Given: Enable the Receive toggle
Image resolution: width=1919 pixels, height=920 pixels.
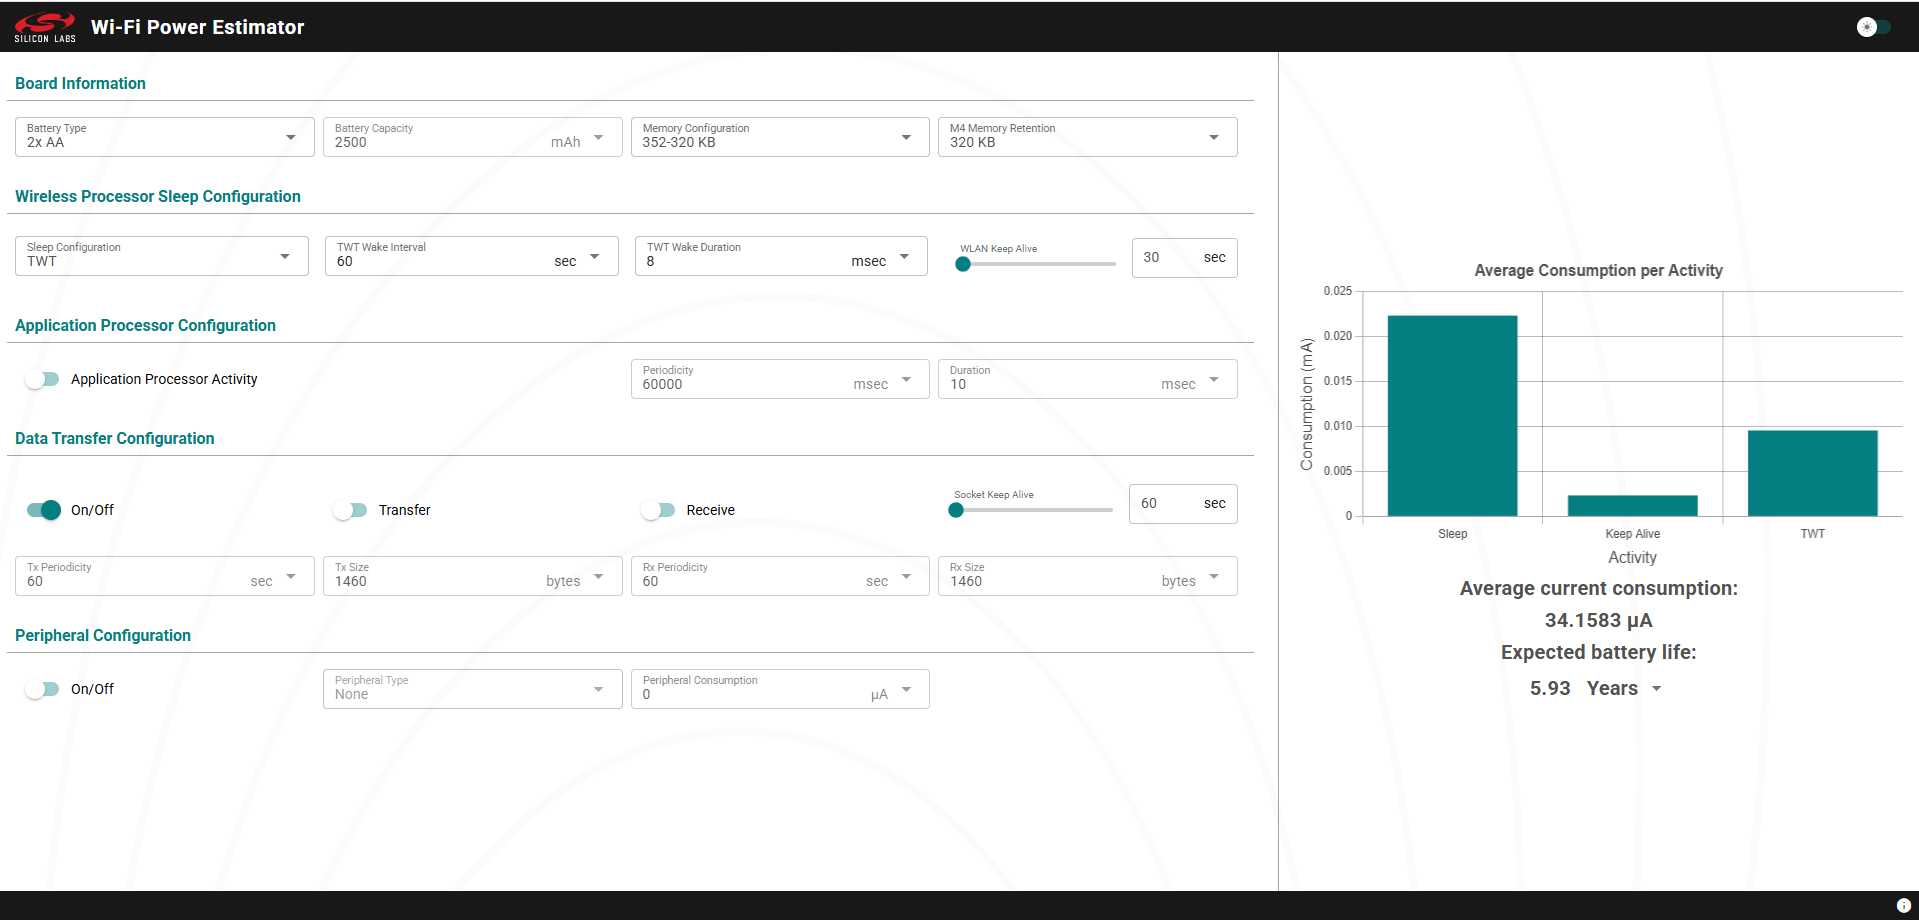Looking at the screenshot, I should click(658, 510).
